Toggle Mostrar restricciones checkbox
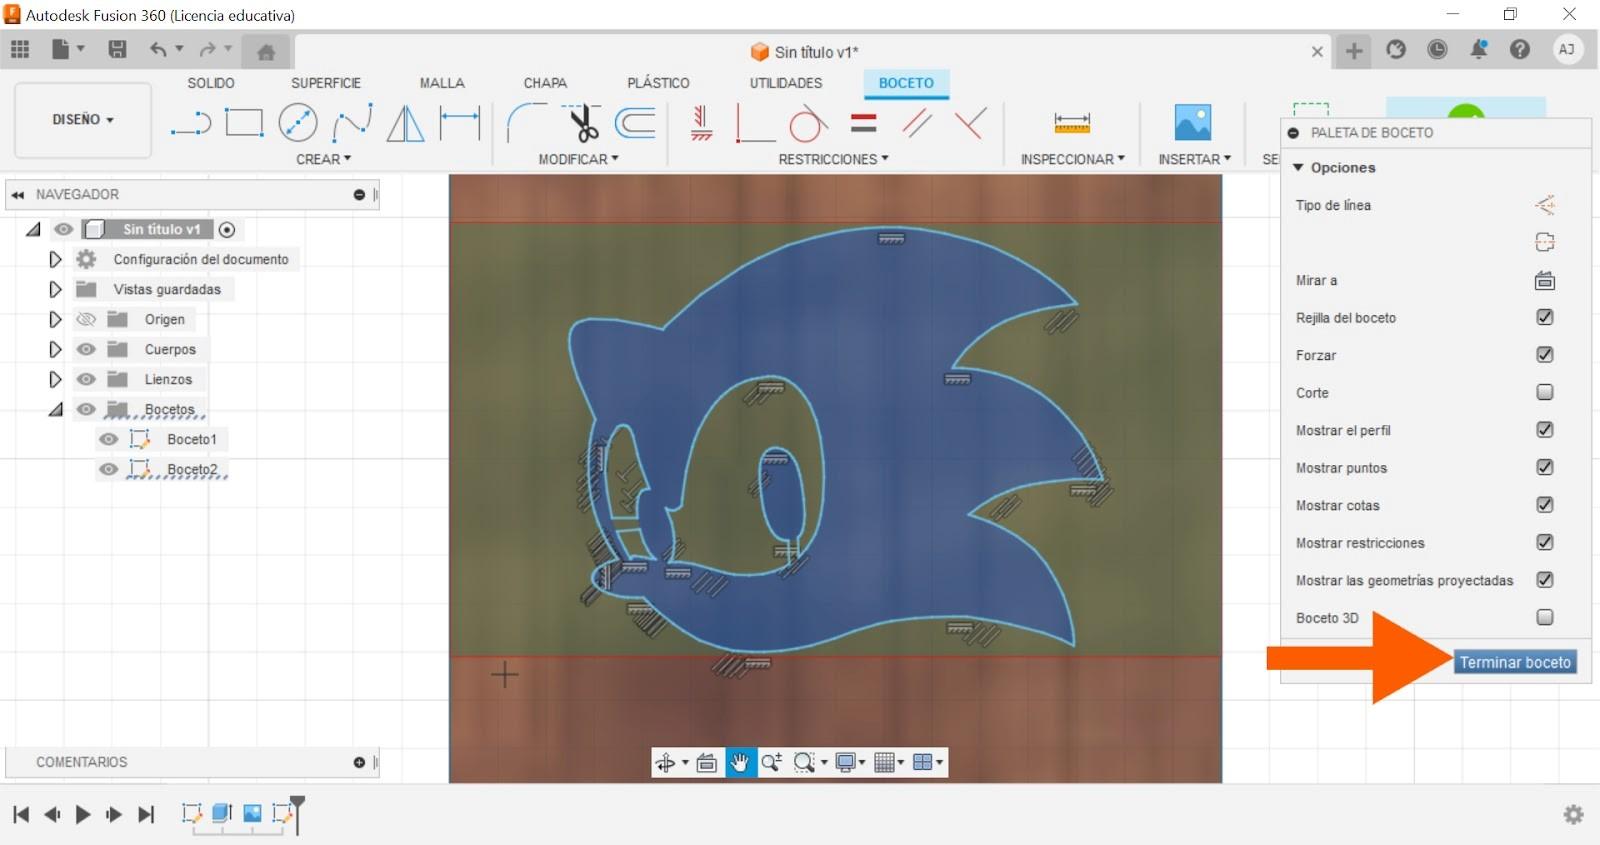Viewport: 1600px width, 845px height. click(x=1545, y=542)
